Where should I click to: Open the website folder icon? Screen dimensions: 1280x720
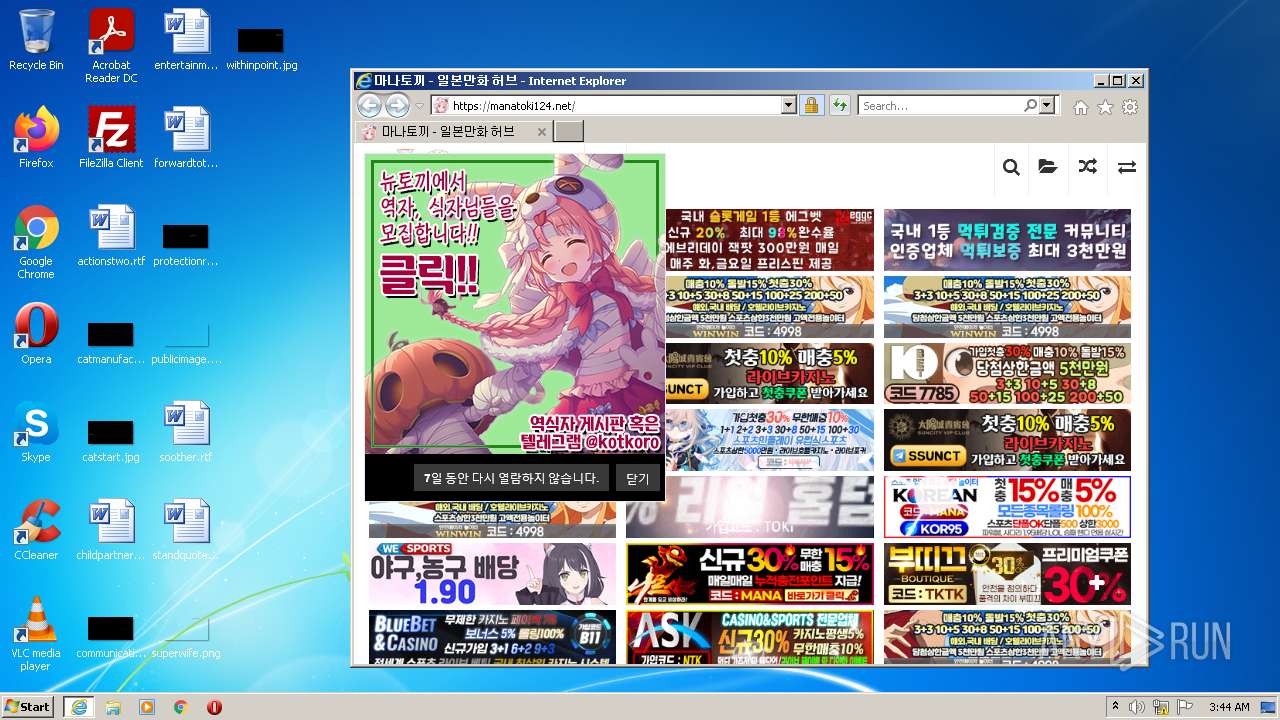[1048, 167]
